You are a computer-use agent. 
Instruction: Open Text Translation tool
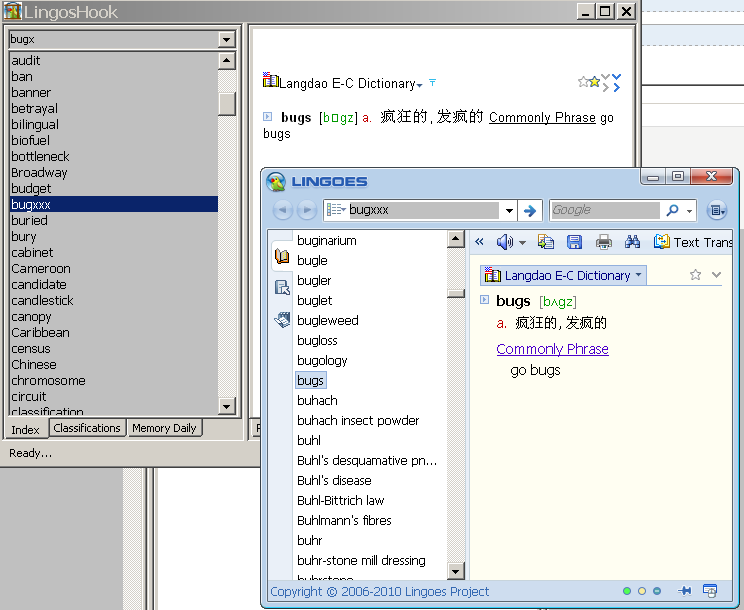tap(693, 242)
